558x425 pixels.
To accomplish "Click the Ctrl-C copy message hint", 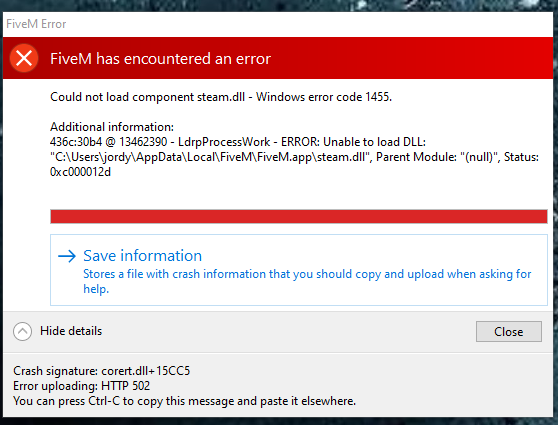I will click(x=184, y=401).
